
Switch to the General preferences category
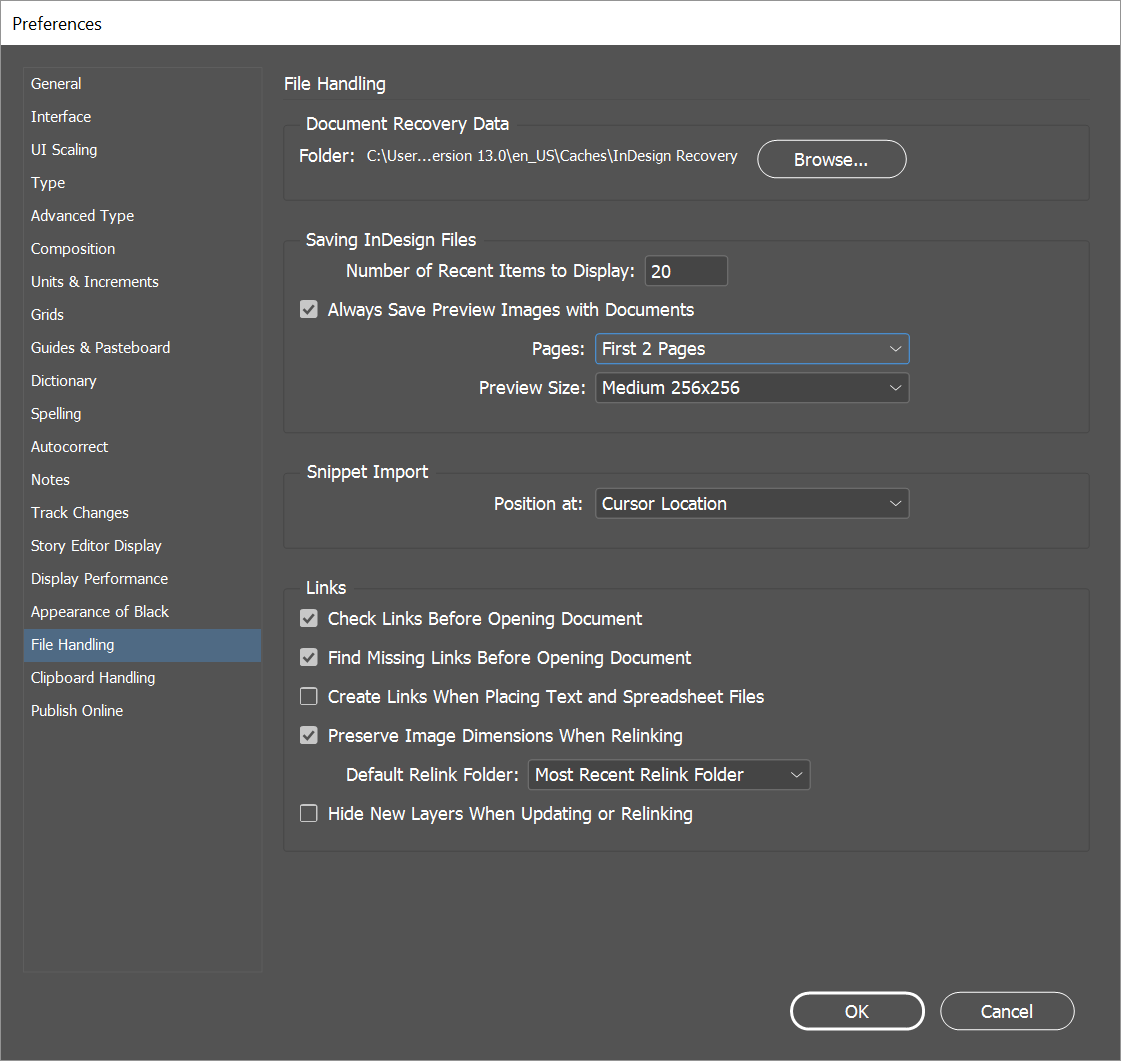click(x=56, y=84)
